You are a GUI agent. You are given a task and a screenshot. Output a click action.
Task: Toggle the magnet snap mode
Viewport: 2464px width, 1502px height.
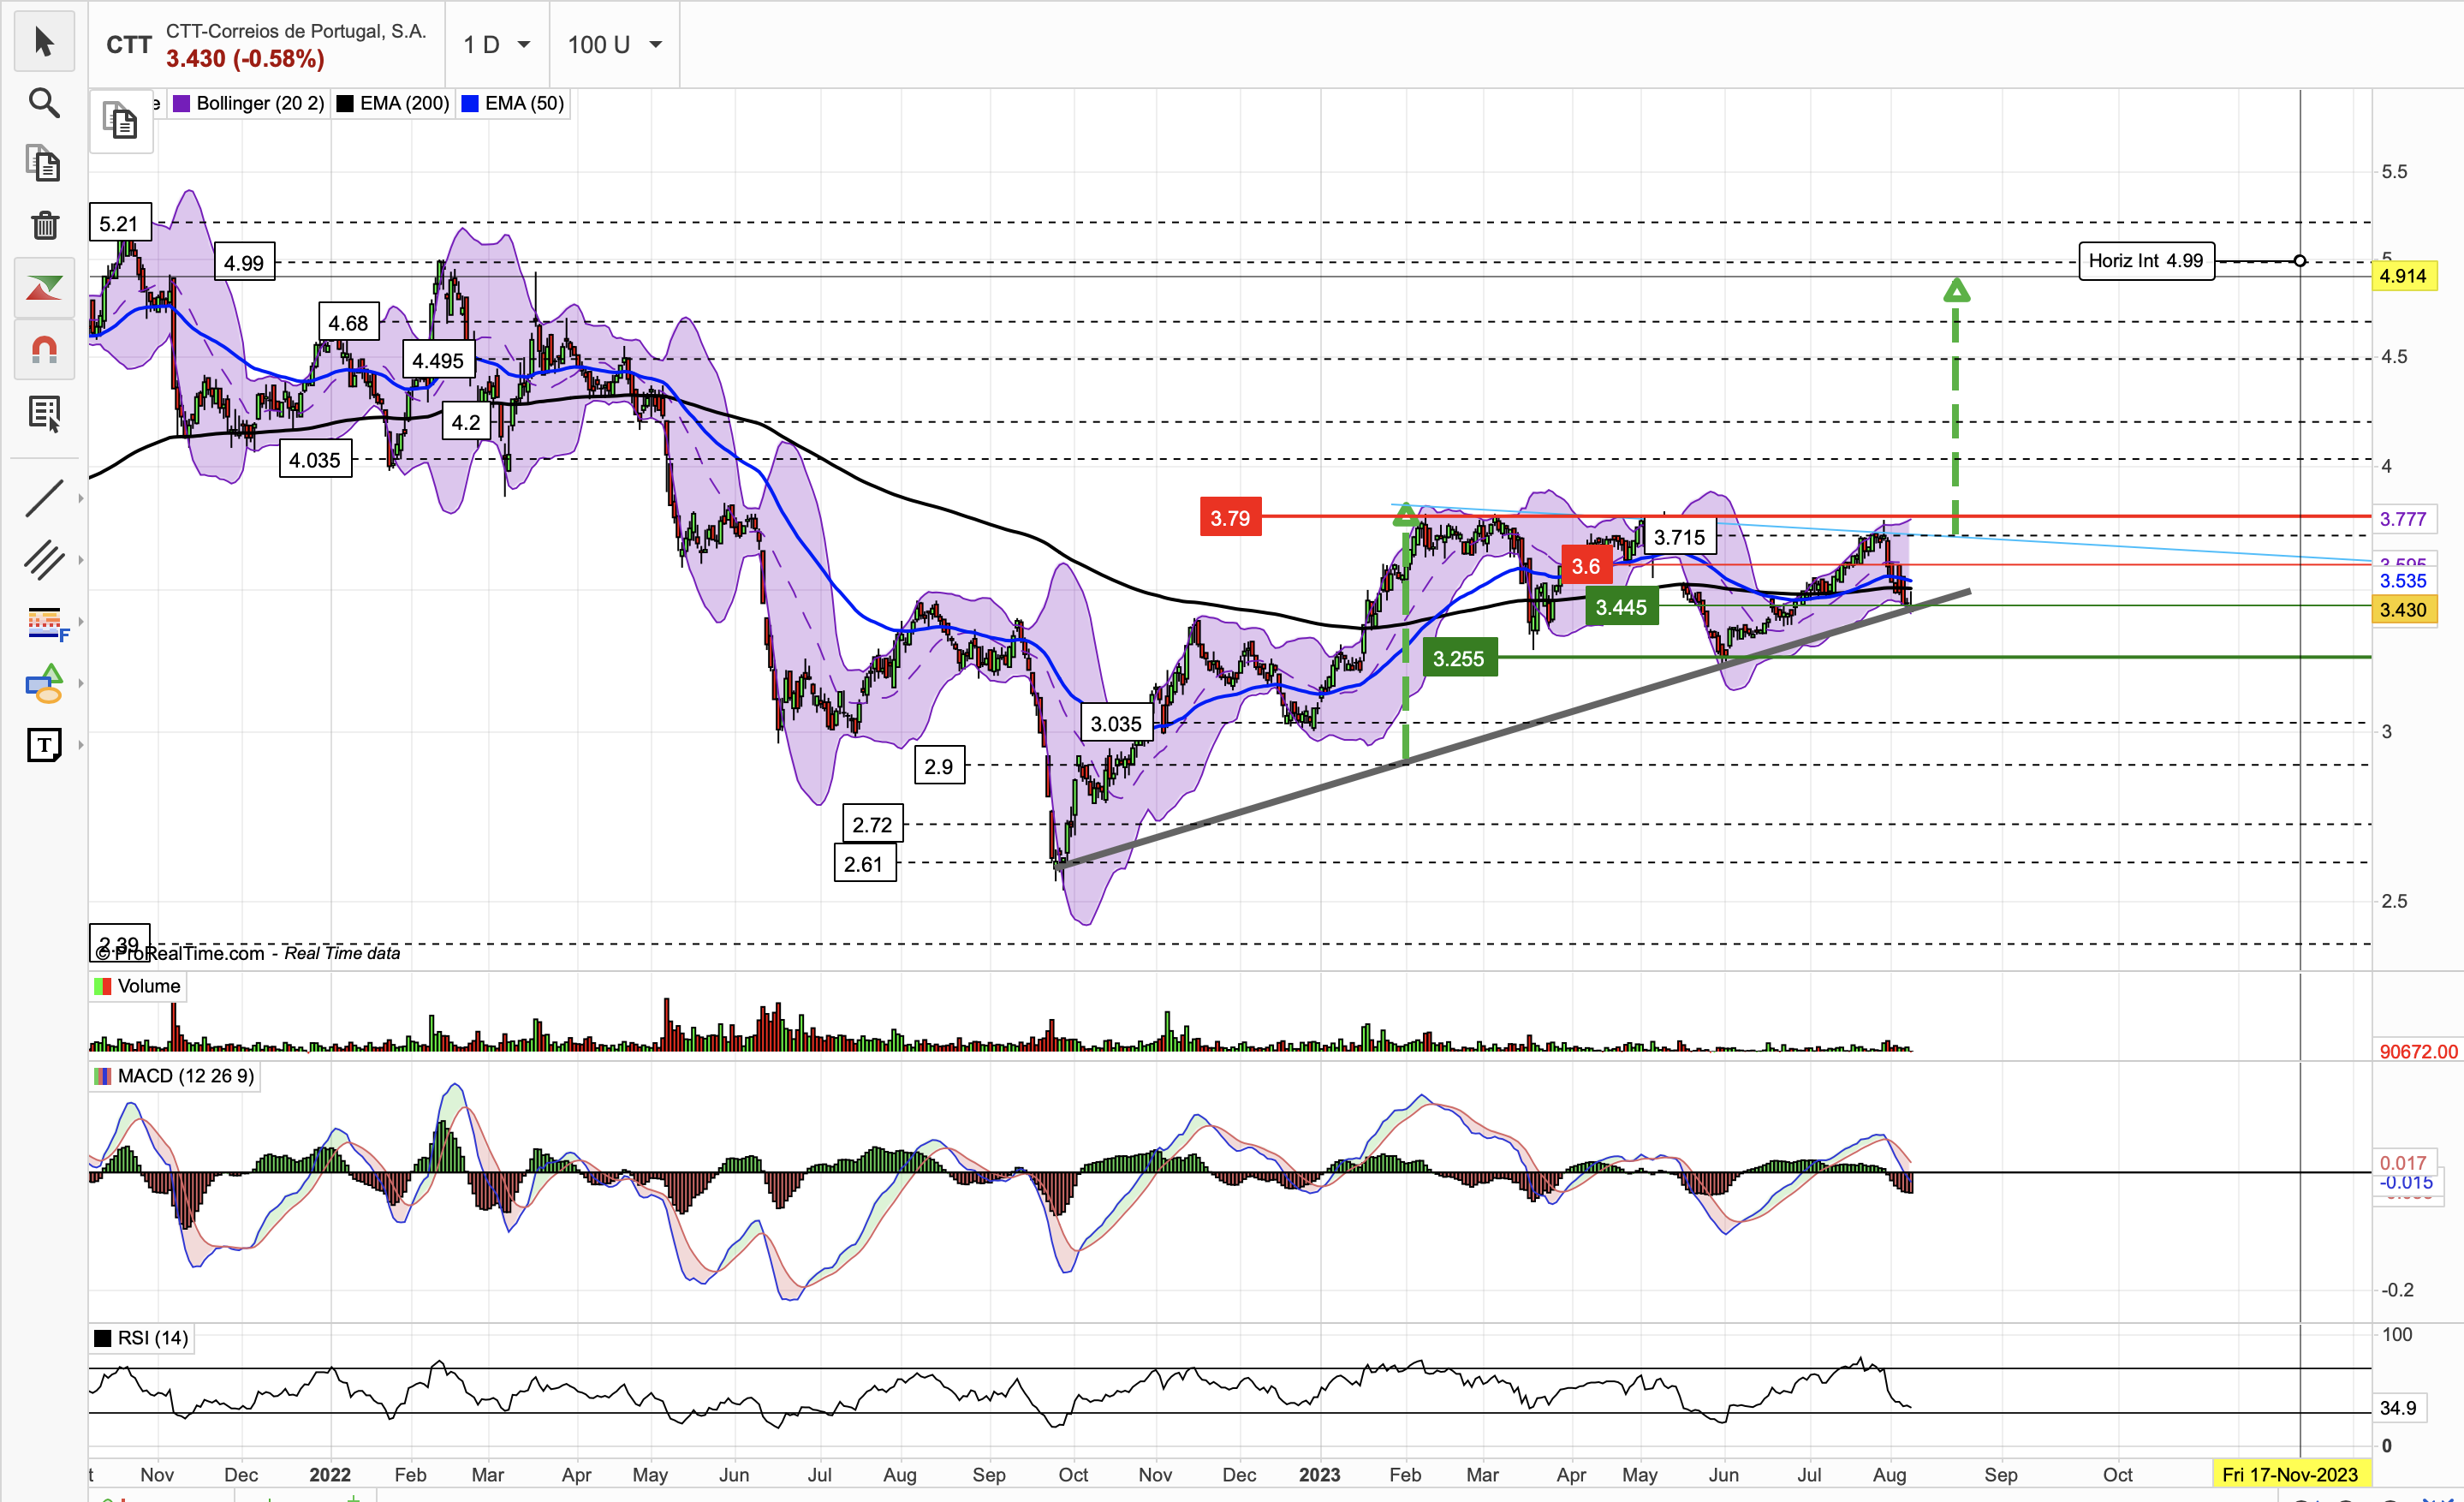44,350
